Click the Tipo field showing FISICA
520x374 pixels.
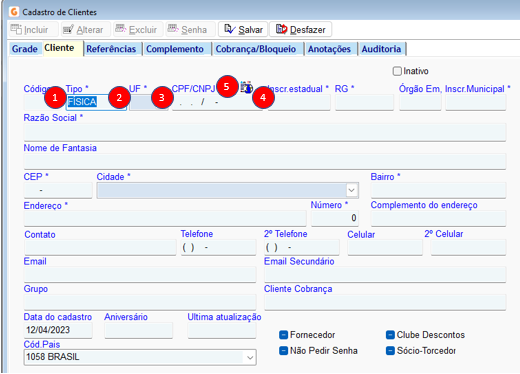(96, 102)
